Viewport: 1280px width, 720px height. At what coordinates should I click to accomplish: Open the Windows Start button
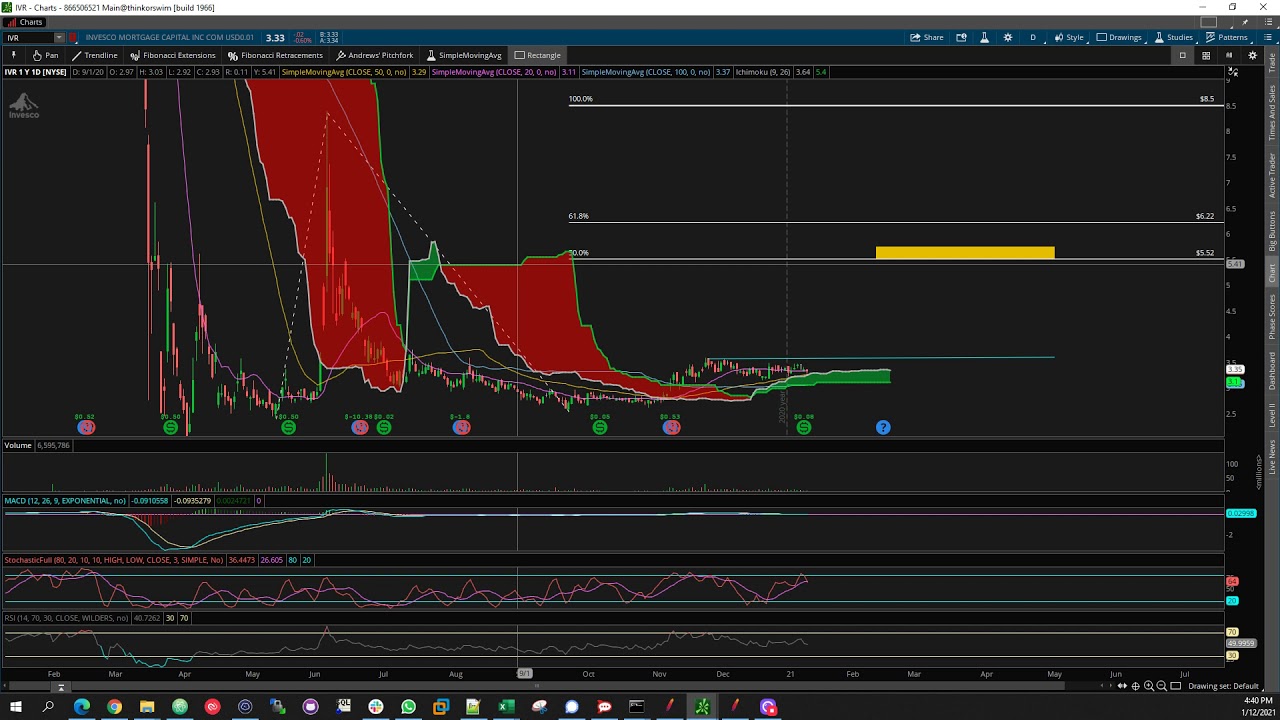coord(16,707)
